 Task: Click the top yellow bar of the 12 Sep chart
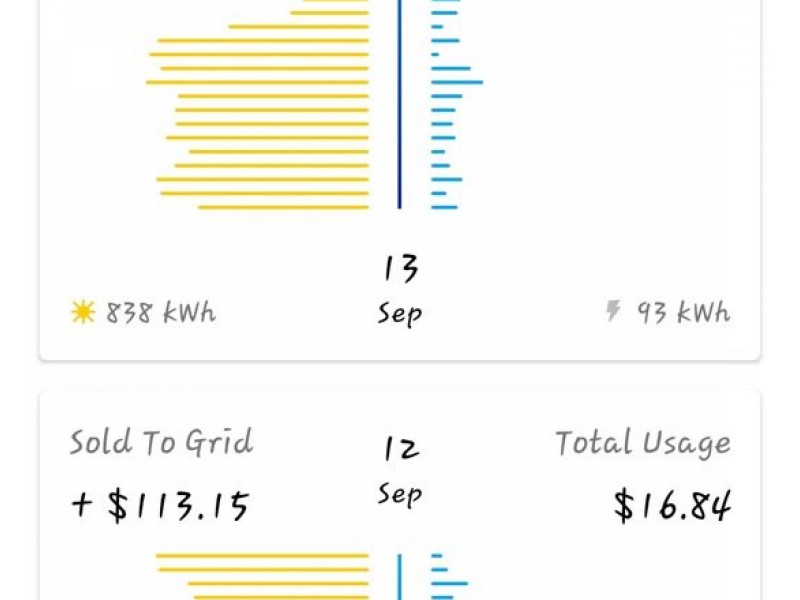pyautogui.click(x=262, y=556)
